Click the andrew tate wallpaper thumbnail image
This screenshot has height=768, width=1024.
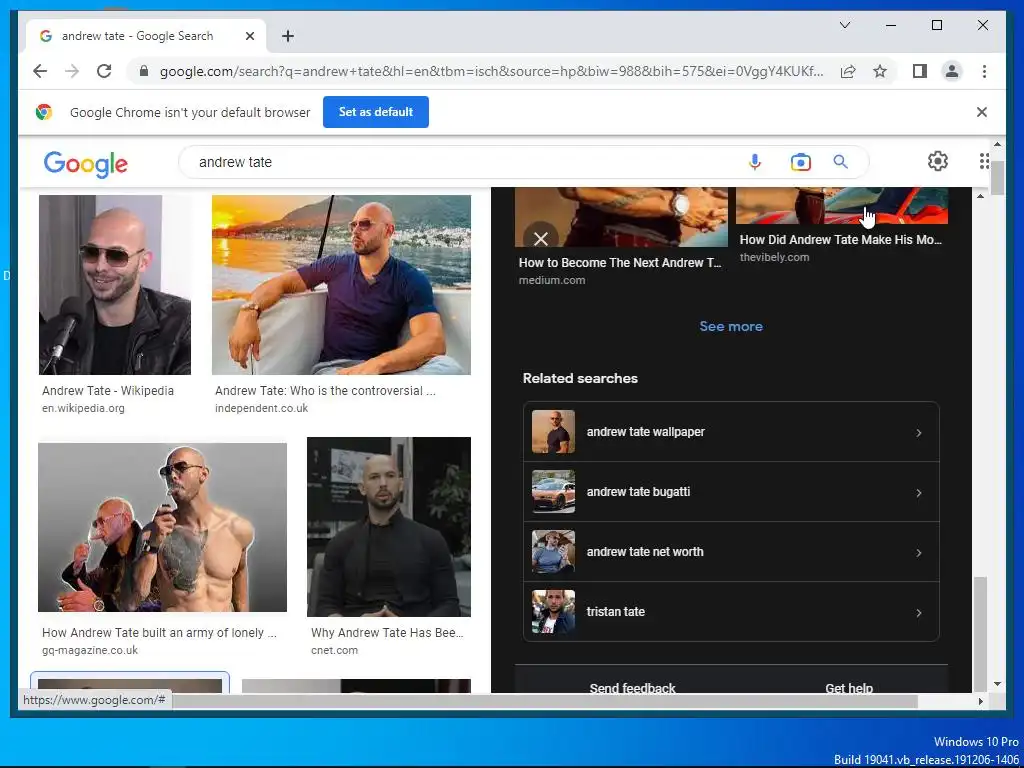point(553,432)
